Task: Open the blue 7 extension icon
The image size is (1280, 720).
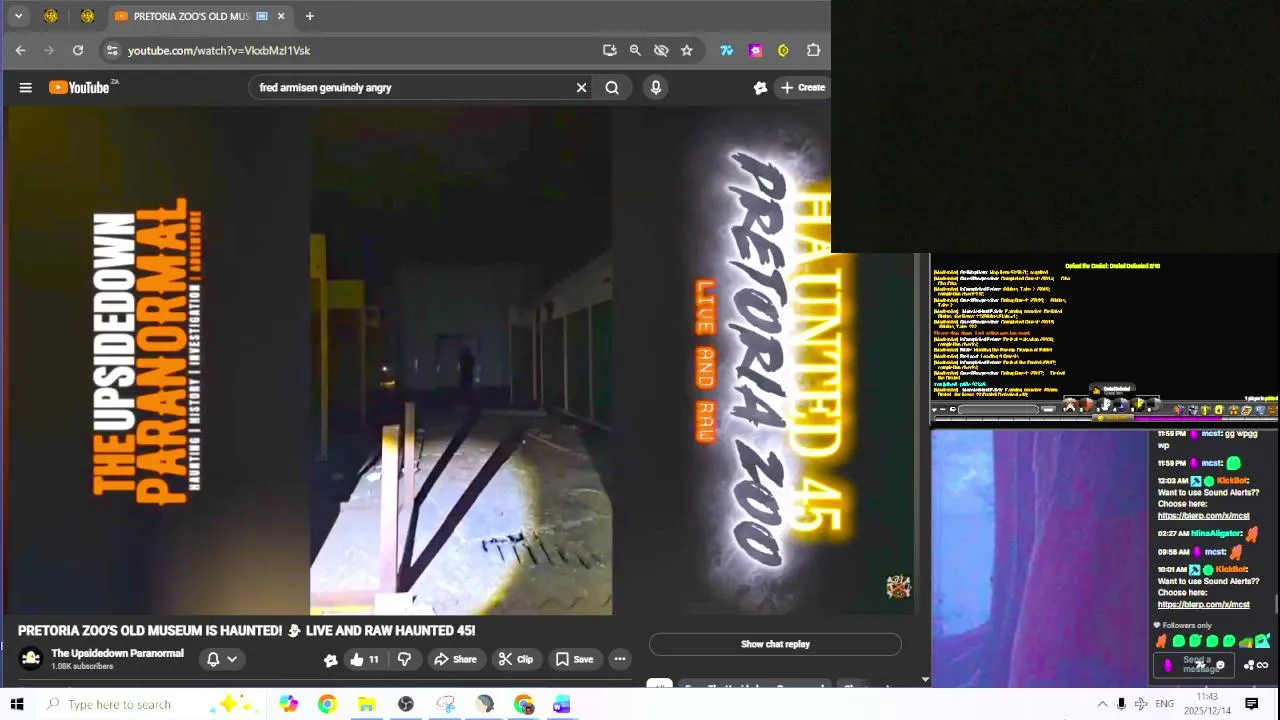Action: click(x=727, y=50)
